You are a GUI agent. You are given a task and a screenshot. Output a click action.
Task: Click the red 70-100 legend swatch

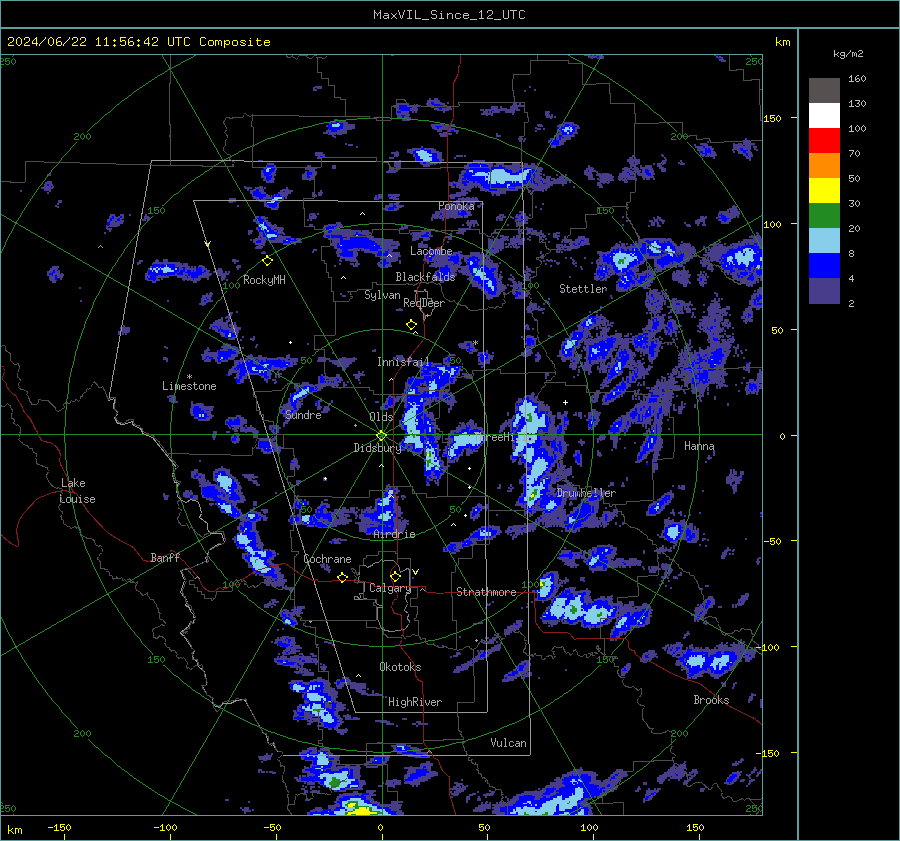pyautogui.click(x=824, y=140)
